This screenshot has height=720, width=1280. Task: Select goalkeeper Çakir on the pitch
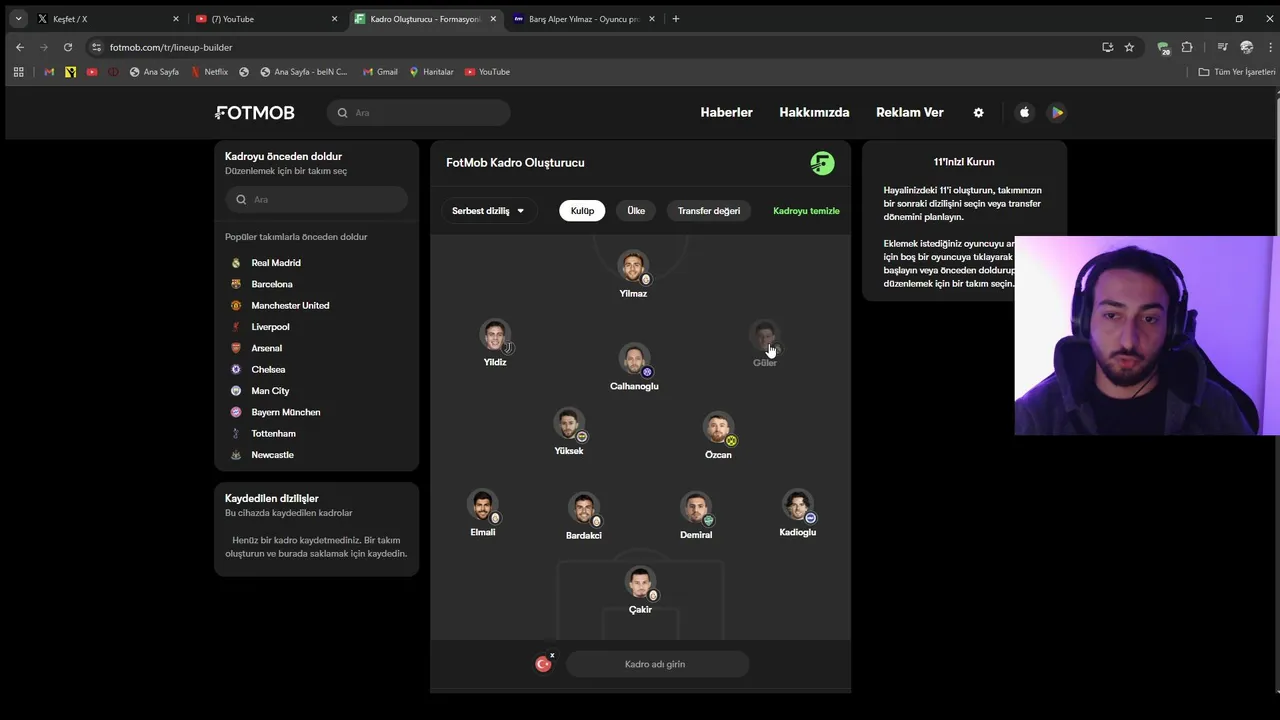tap(640, 590)
